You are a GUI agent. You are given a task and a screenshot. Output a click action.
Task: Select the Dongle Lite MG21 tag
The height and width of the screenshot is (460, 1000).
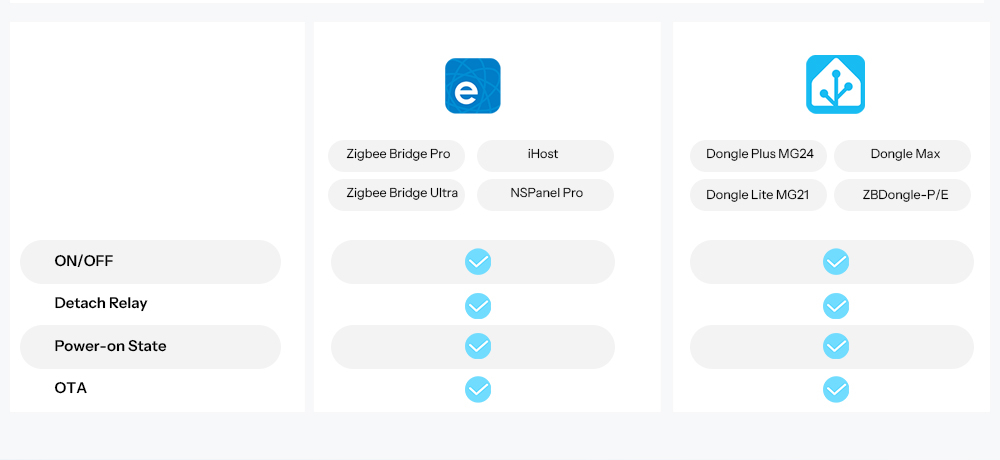click(x=757, y=195)
